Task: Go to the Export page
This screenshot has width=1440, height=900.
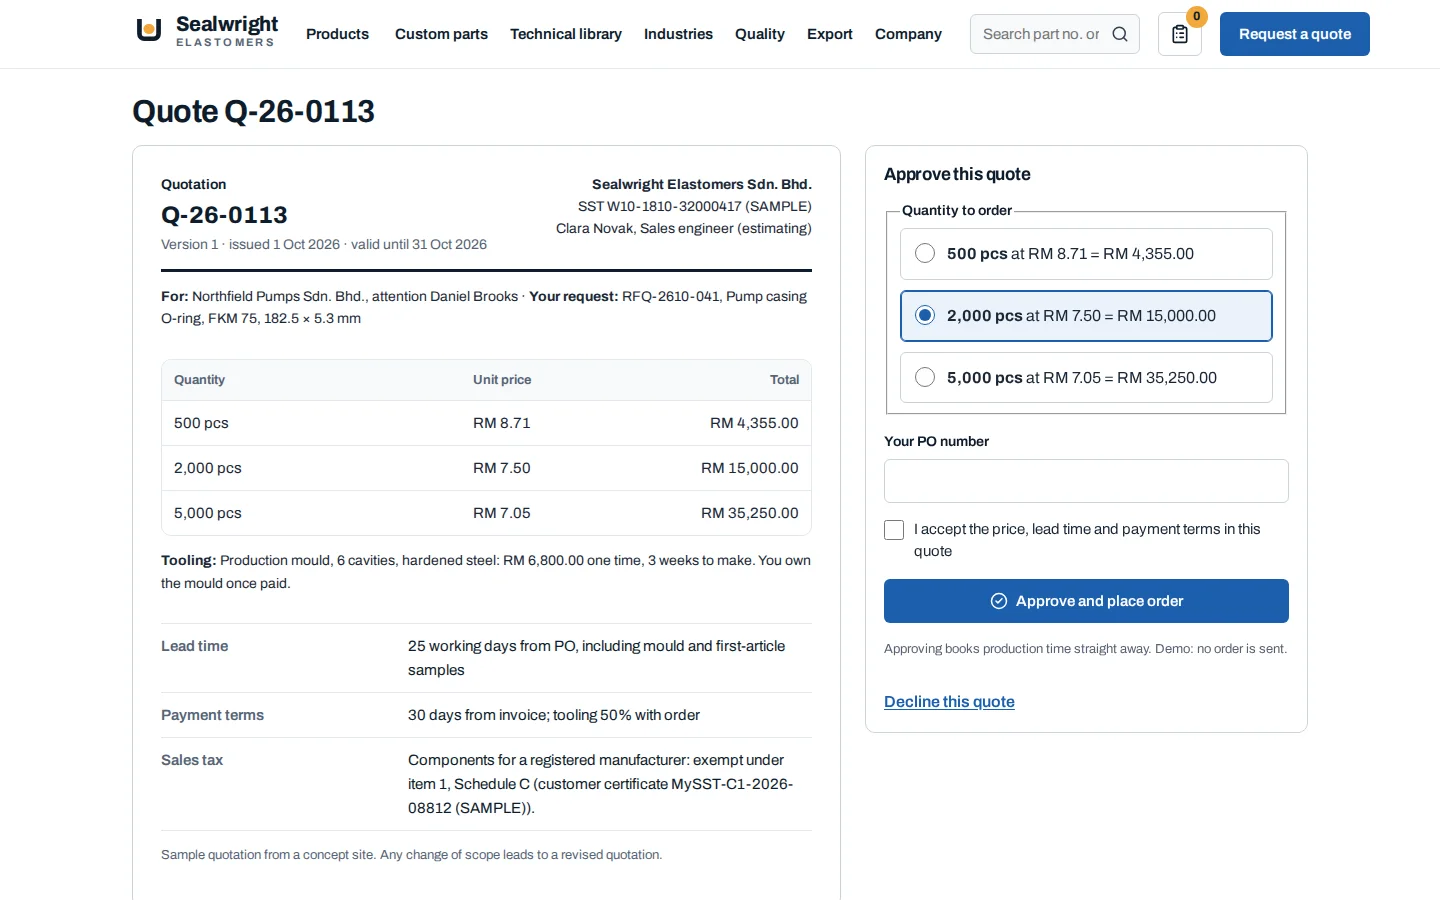Action: [830, 34]
